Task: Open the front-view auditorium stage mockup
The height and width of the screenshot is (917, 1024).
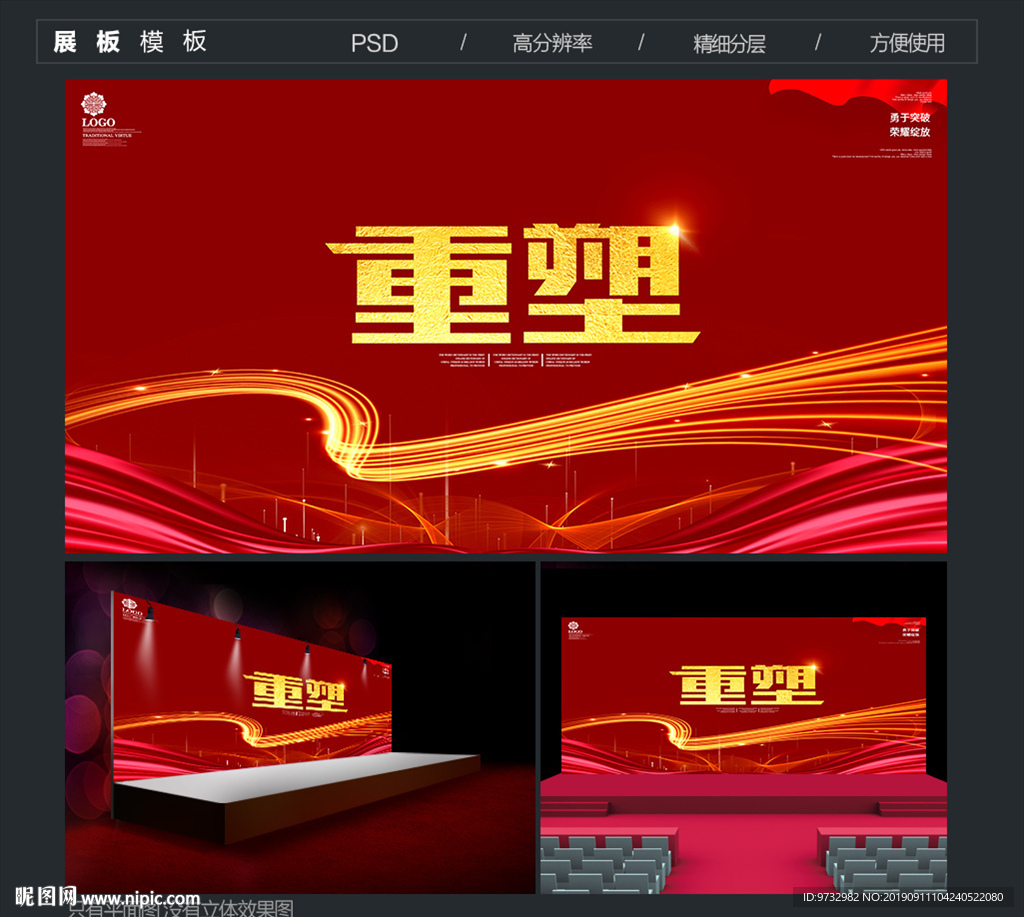Action: point(743,727)
